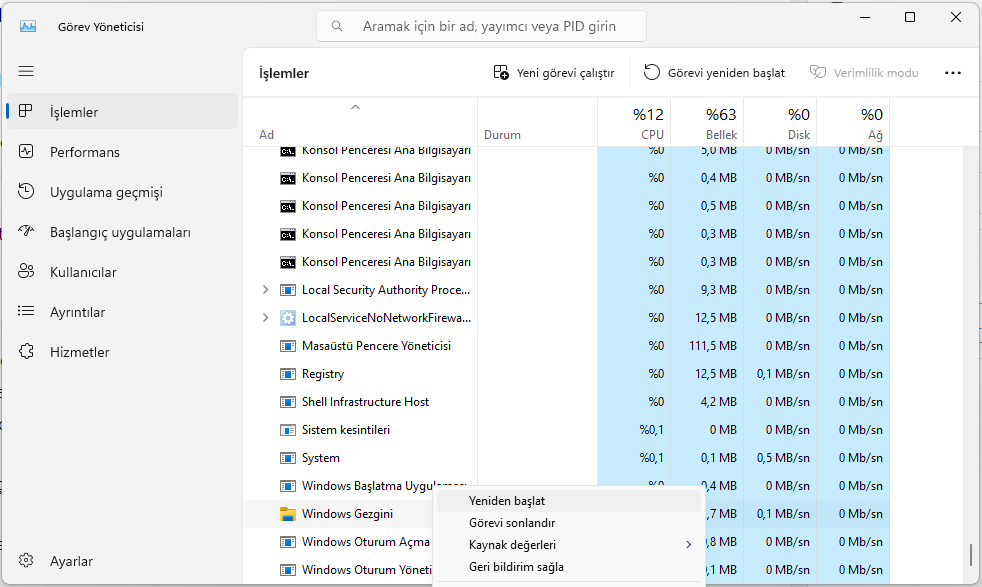Open Performans page in sidebar
The width and height of the screenshot is (982, 587).
[85, 152]
